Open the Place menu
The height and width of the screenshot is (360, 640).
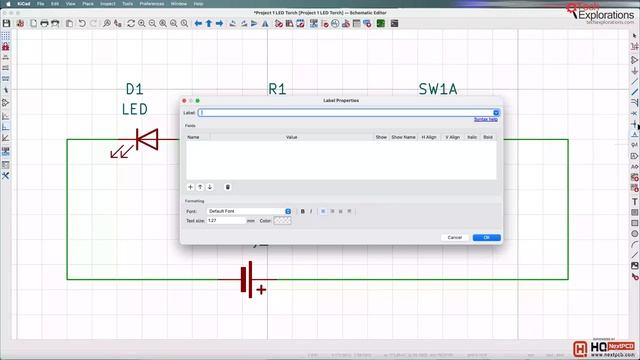[88, 4]
